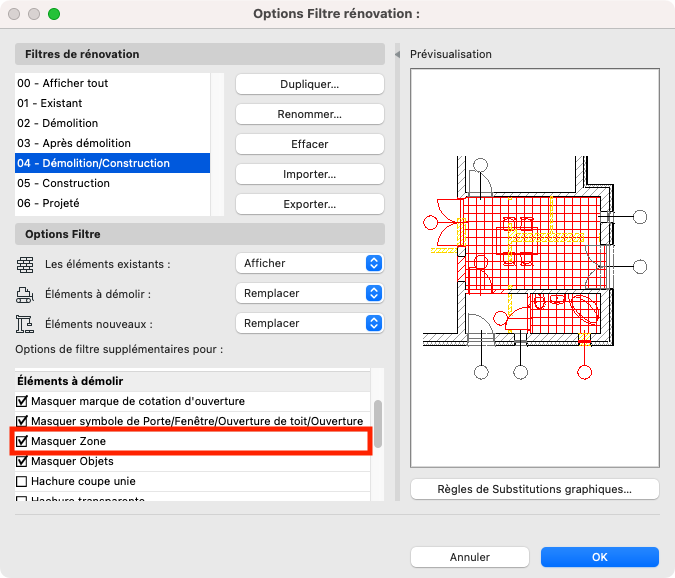This screenshot has width=675, height=578.
Task: Click the new elements crane icon
Action: [25, 325]
